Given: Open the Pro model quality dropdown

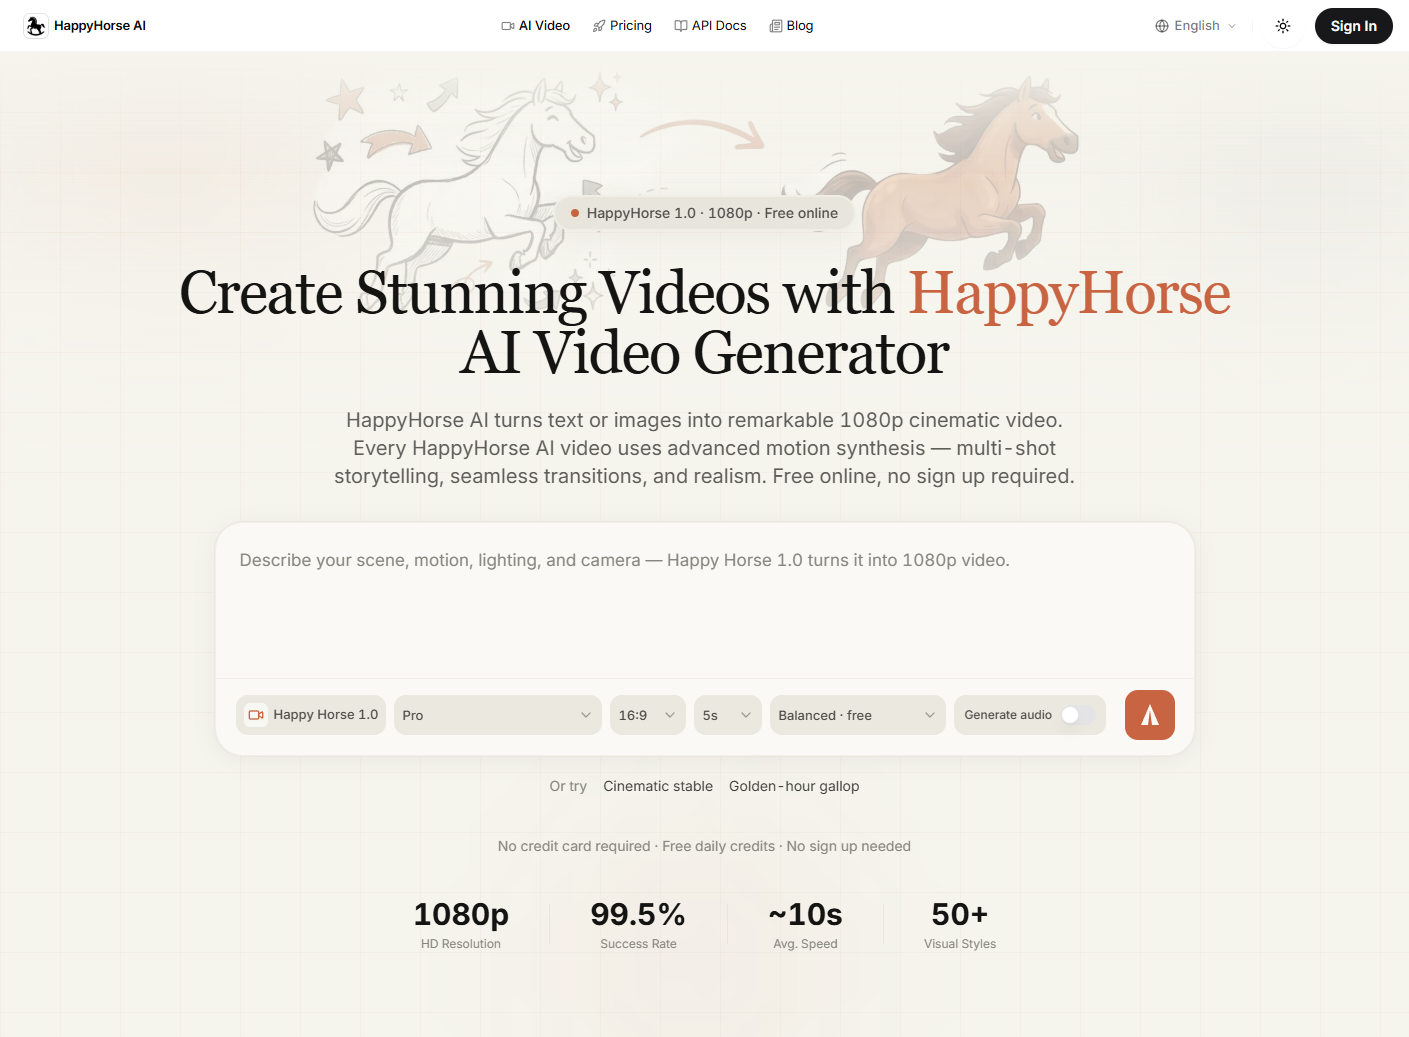Looking at the screenshot, I should tap(497, 715).
